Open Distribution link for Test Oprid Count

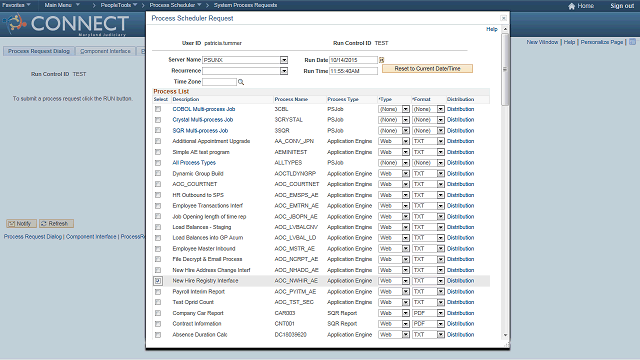(x=460, y=302)
